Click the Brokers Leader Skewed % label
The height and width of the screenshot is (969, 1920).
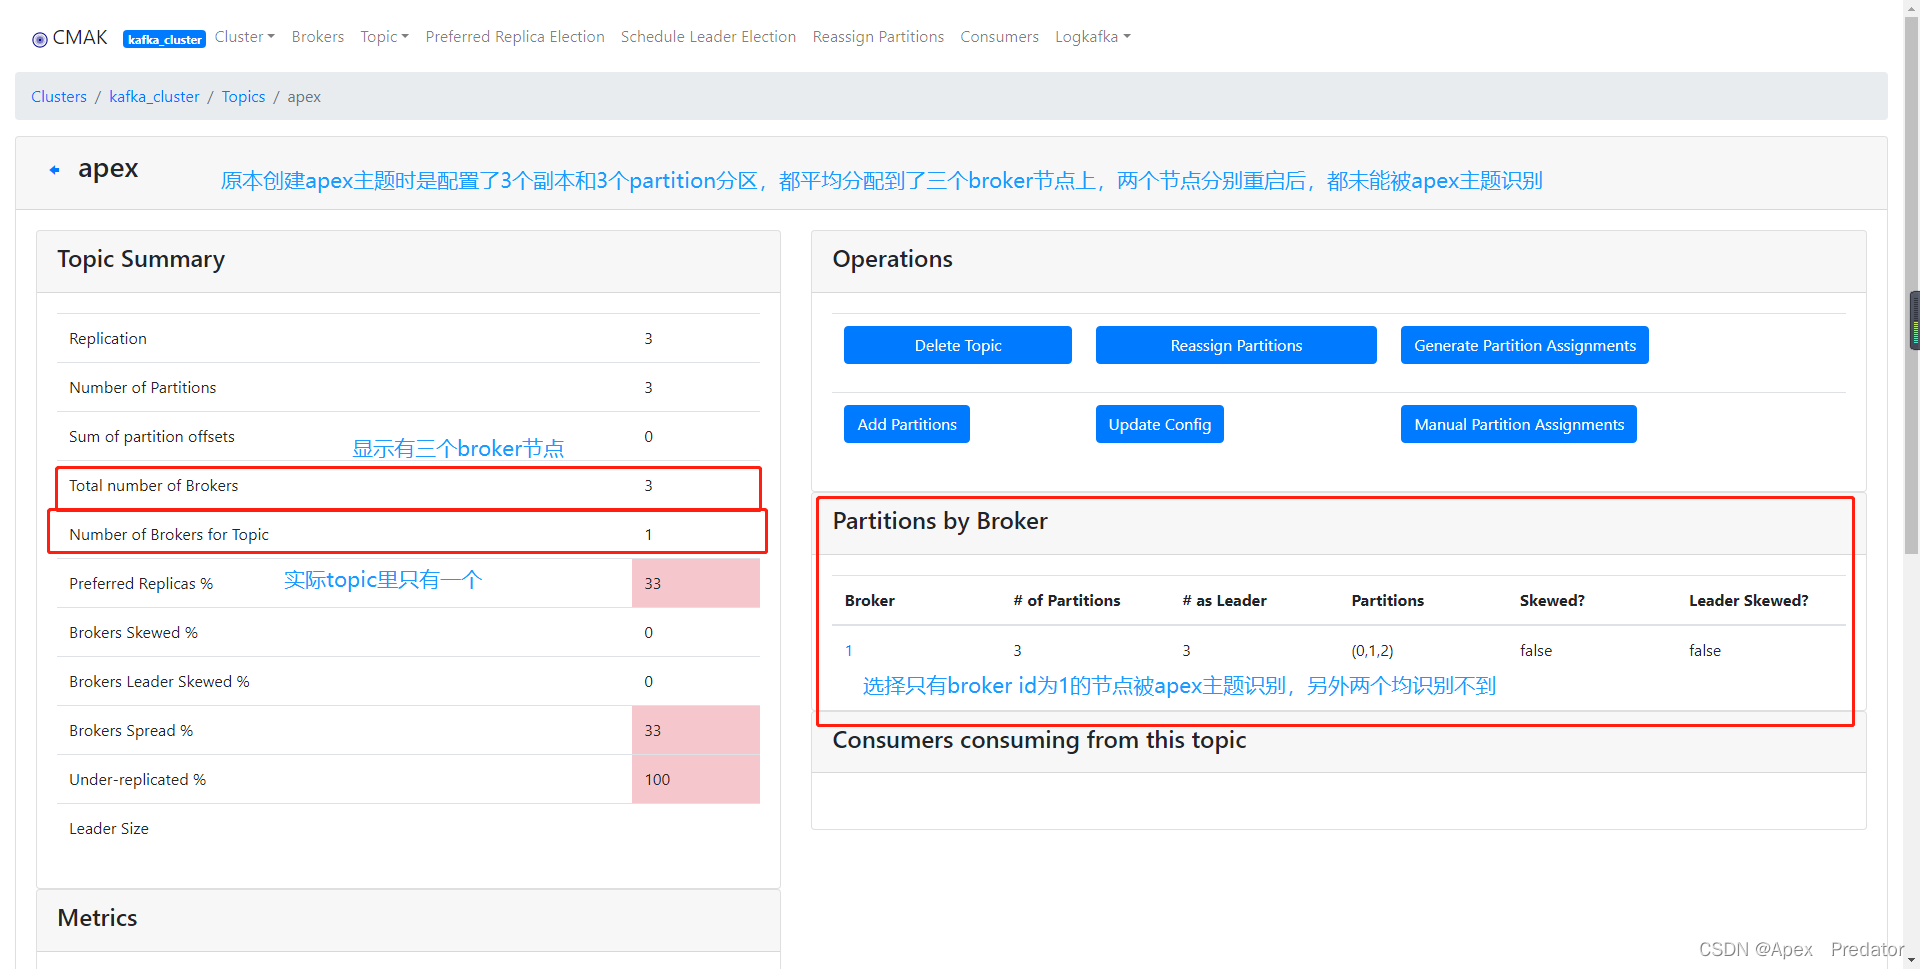click(x=159, y=682)
